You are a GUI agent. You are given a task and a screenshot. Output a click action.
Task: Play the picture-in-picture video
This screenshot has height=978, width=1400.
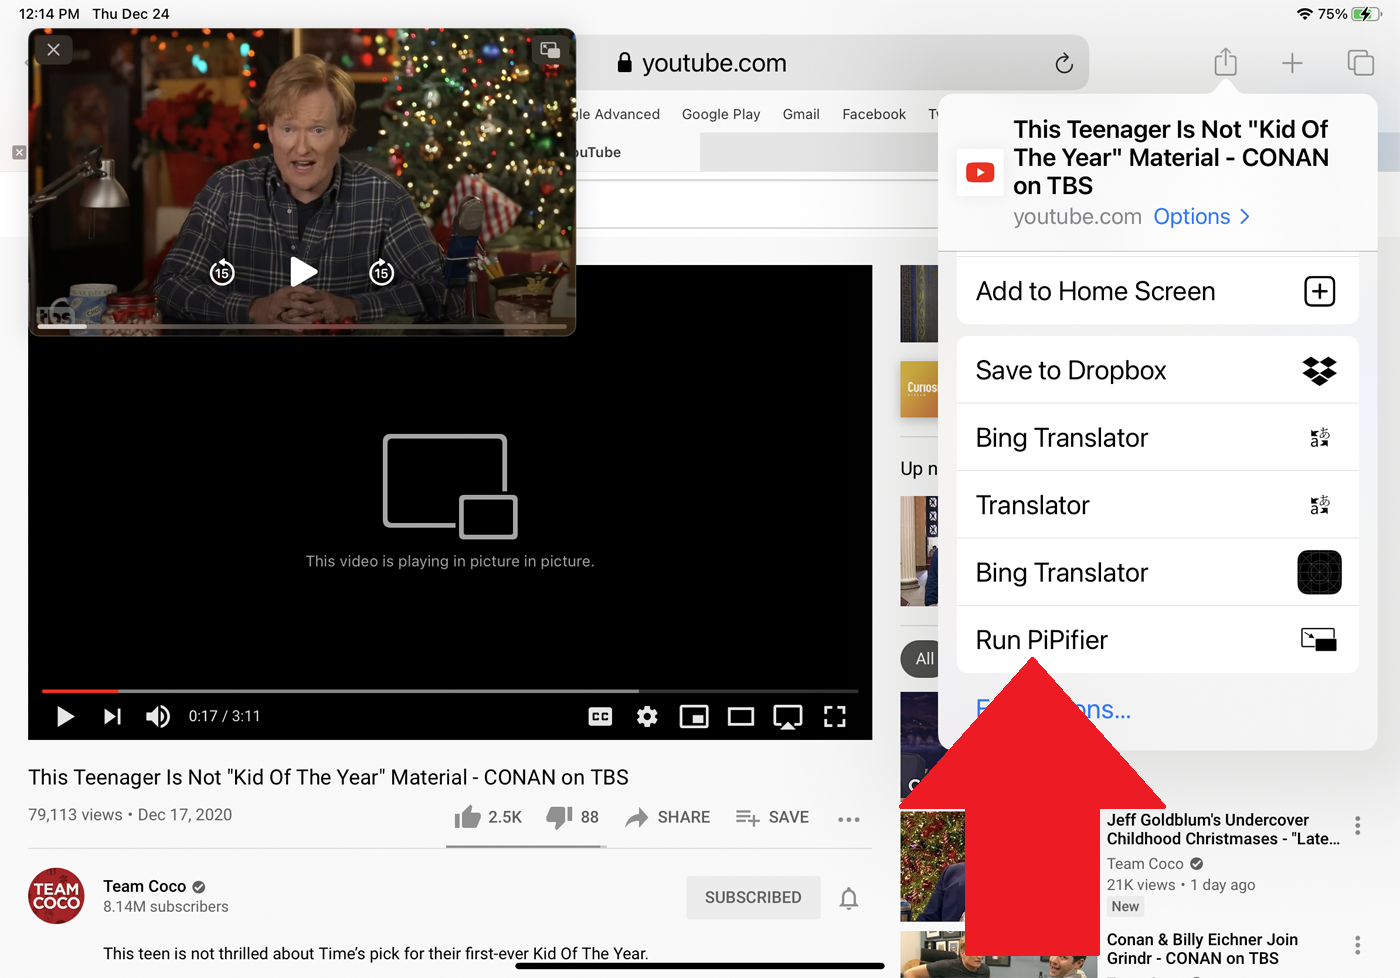coord(303,272)
